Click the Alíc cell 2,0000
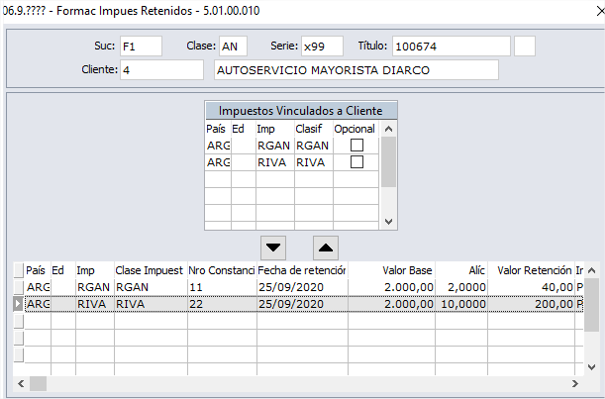The height and width of the screenshot is (399, 605). click(461, 287)
